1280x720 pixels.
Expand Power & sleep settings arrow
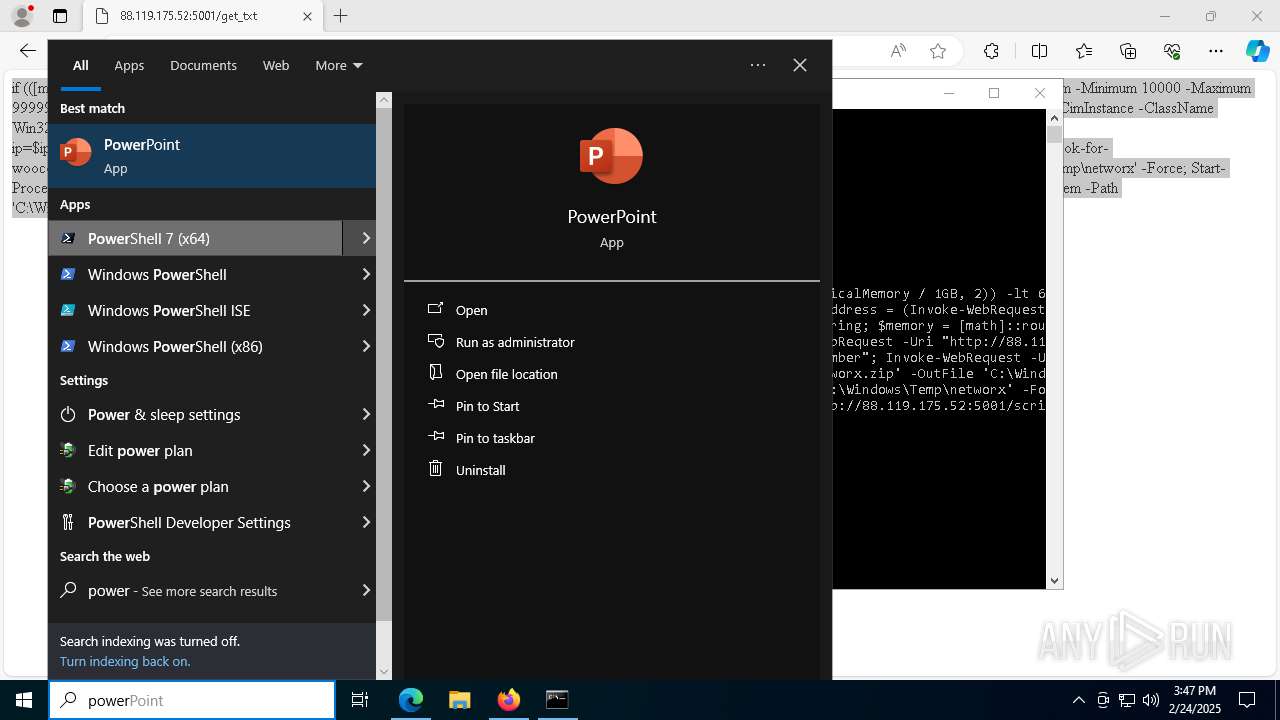tap(366, 414)
